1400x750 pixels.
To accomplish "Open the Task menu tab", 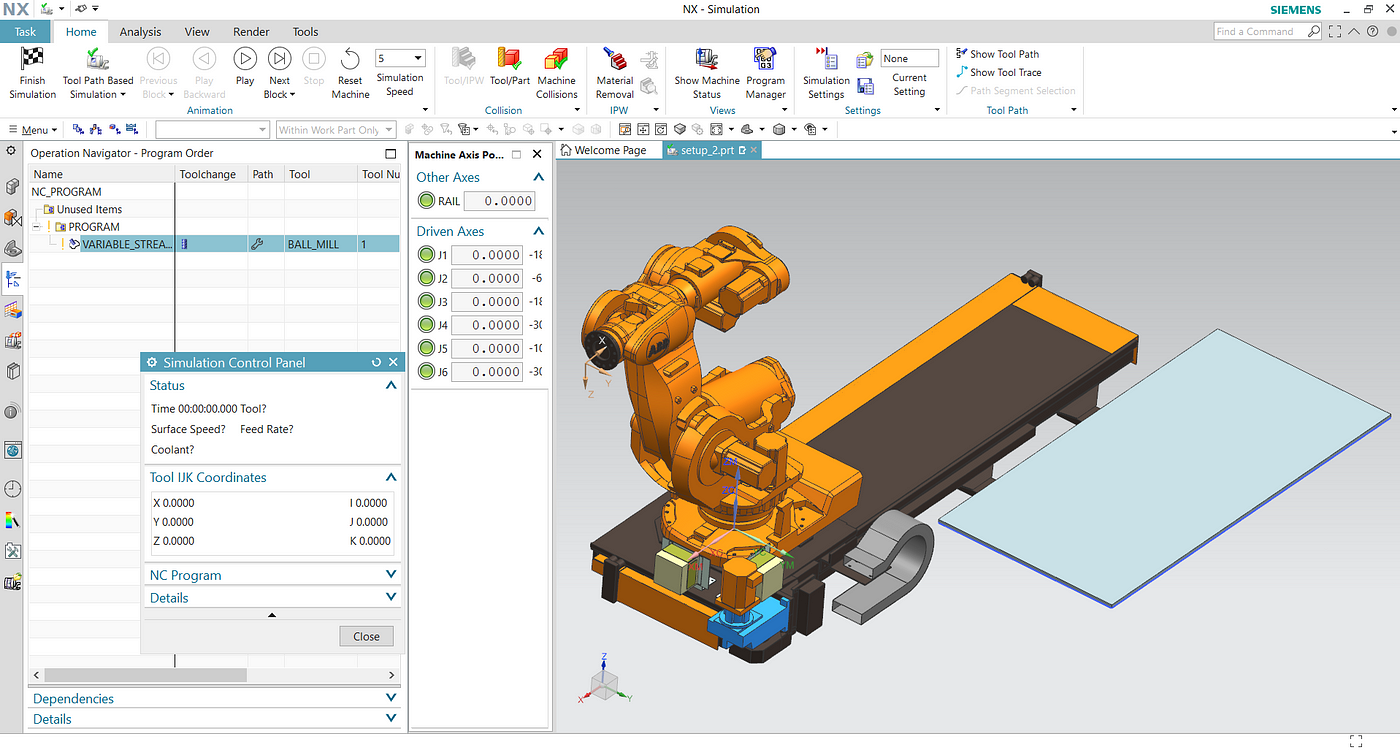I will 25,32.
